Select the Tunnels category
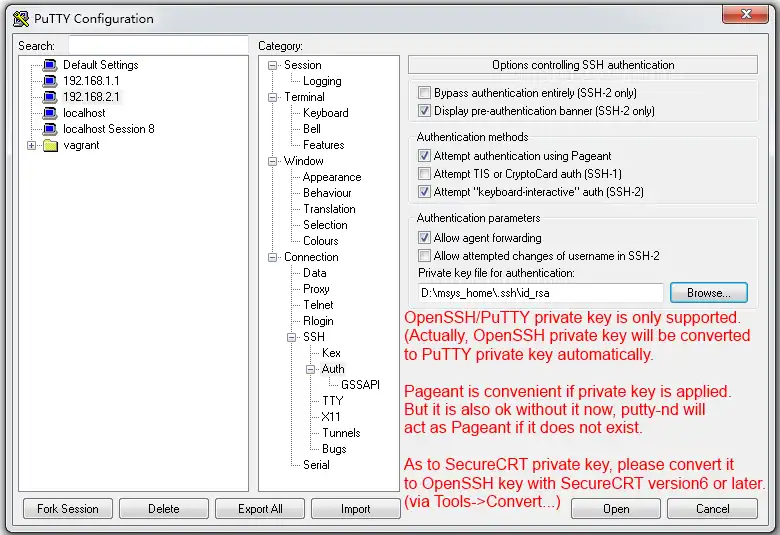 point(341,433)
